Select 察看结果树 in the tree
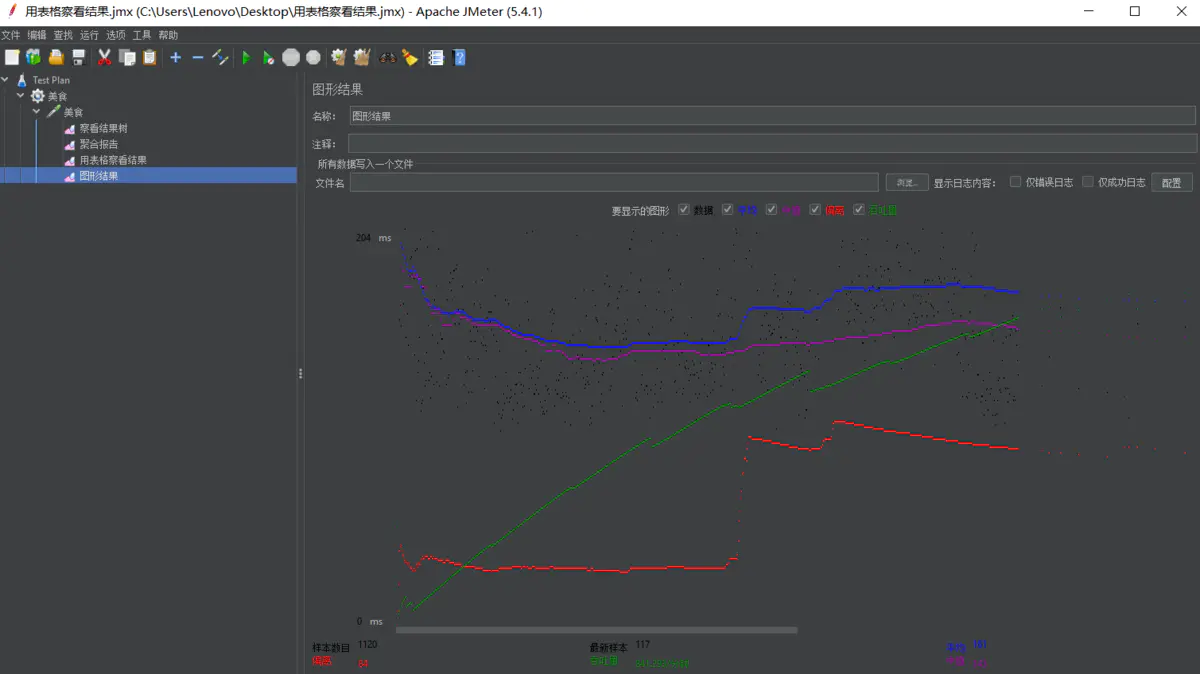This screenshot has height=674, width=1200. (x=103, y=128)
